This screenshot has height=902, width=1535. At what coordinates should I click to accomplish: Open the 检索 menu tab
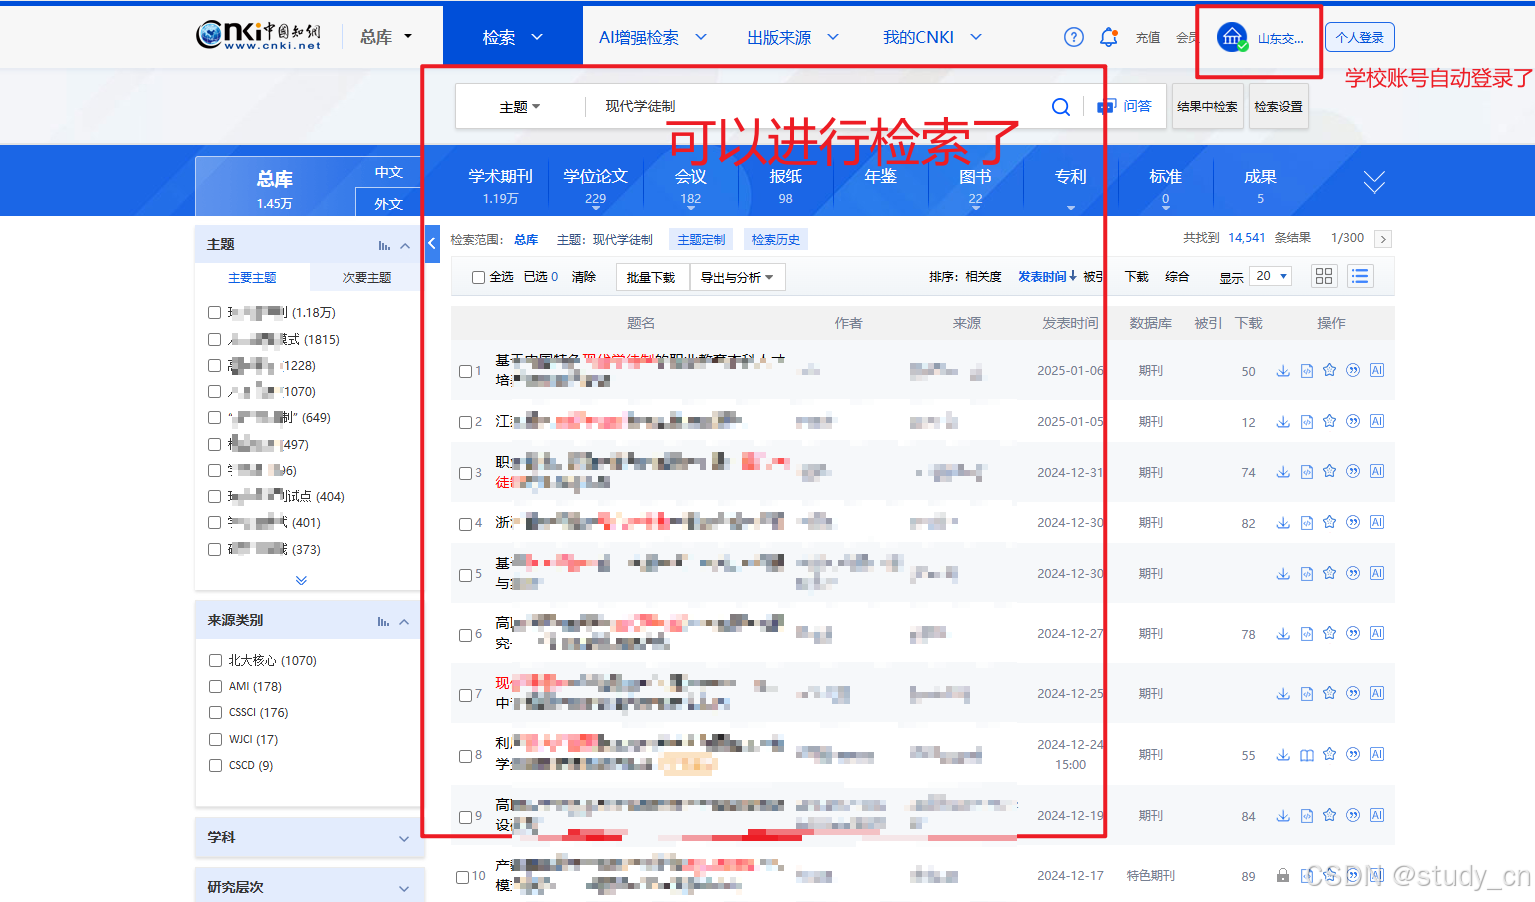(x=513, y=37)
